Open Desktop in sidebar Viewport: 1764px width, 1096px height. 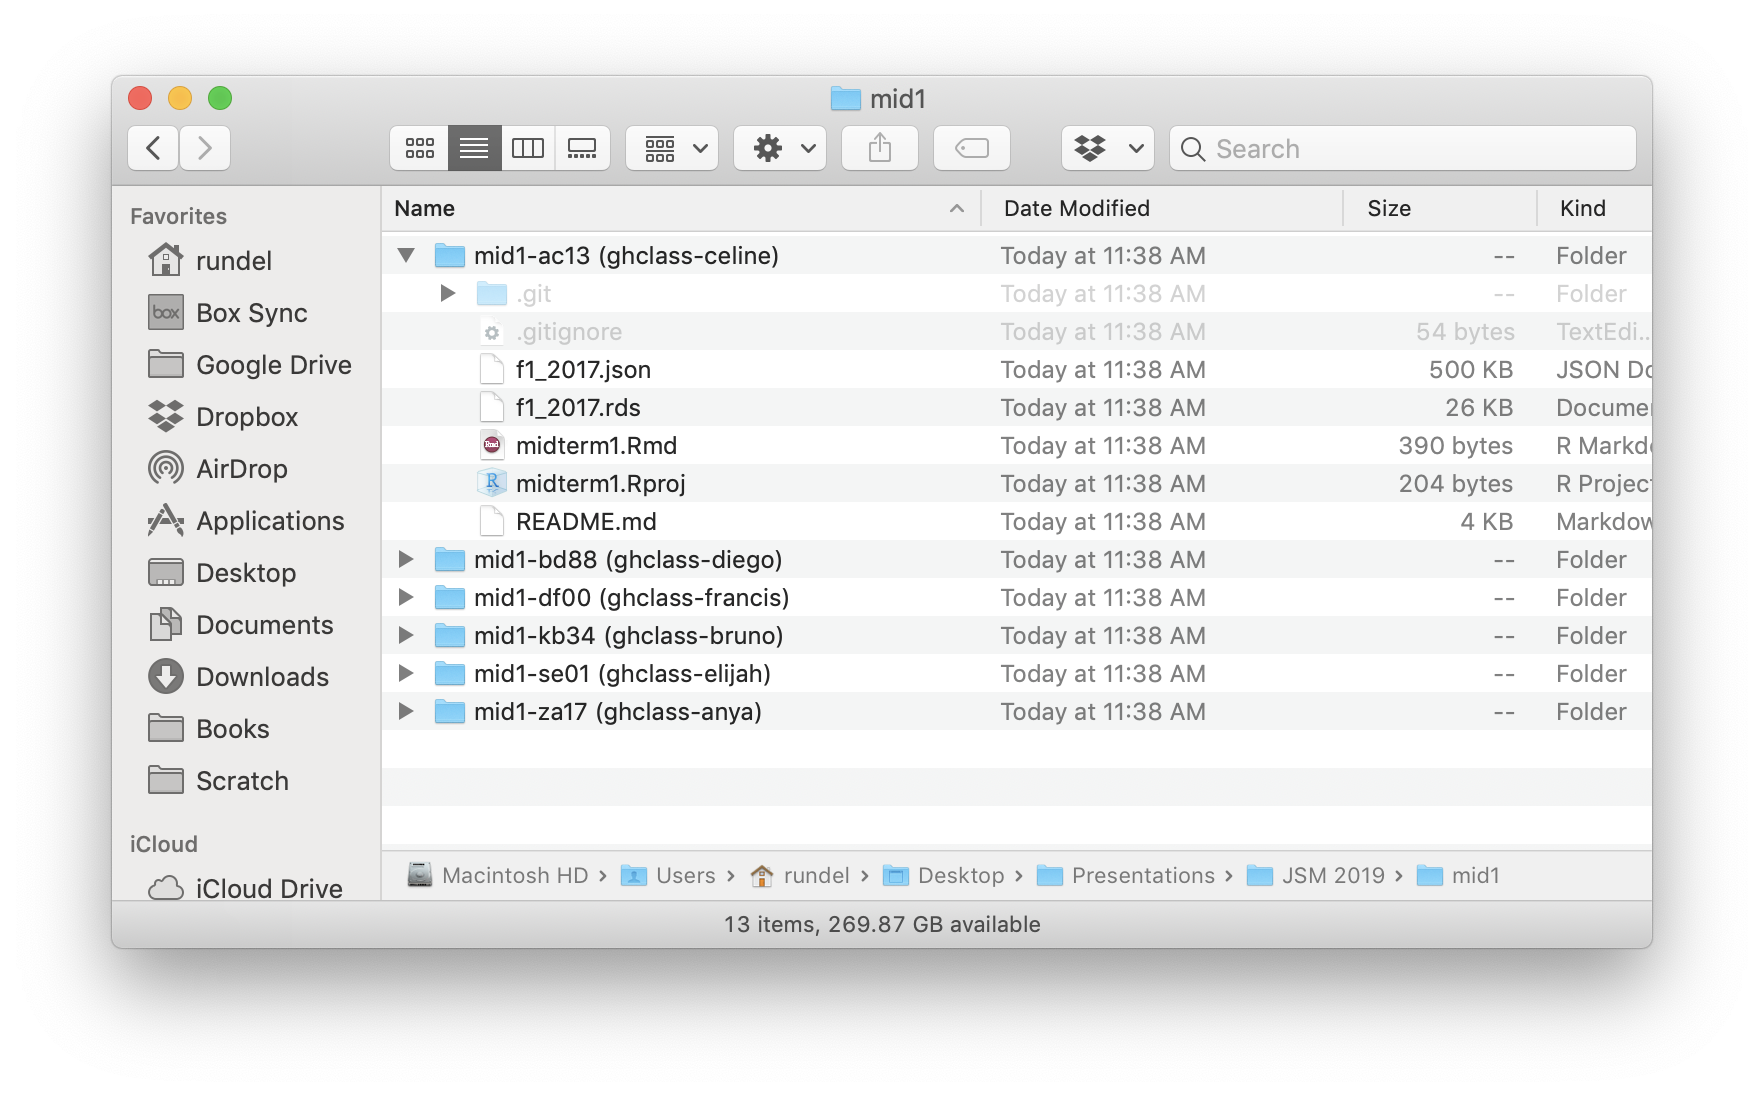[222, 573]
